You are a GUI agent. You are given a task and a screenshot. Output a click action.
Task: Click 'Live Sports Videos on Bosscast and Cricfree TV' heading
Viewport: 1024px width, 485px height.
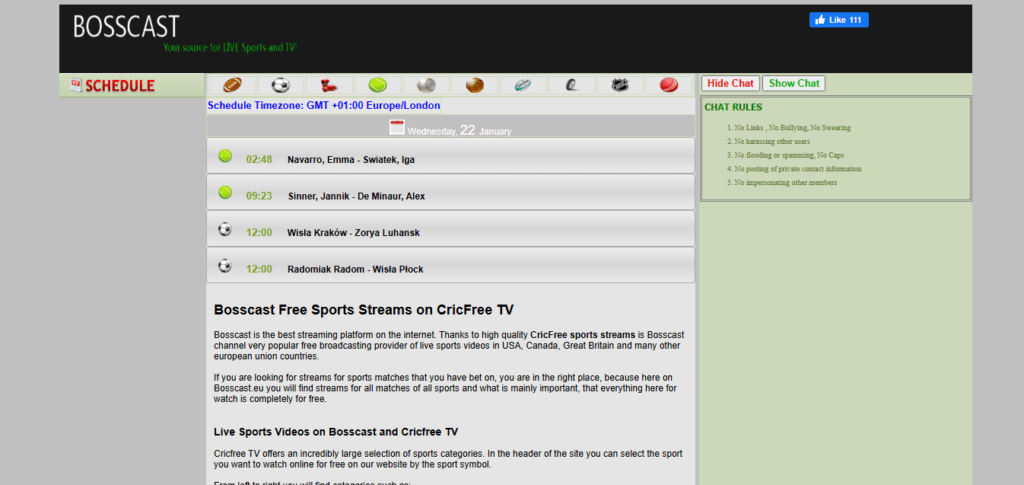point(336,432)
